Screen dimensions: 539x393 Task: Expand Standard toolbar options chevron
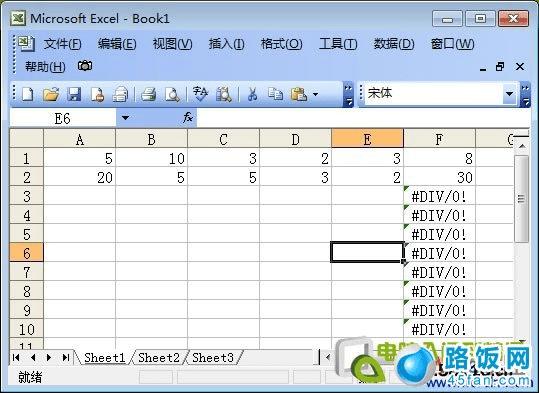[348, 94]
